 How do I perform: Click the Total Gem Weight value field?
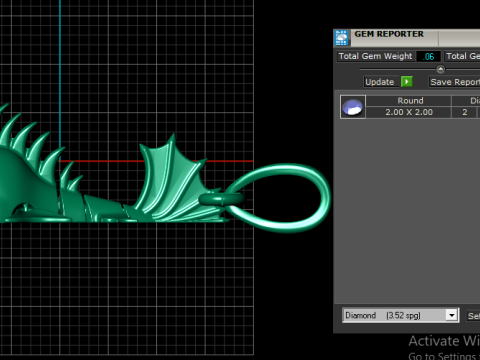[x=429, y=56]
